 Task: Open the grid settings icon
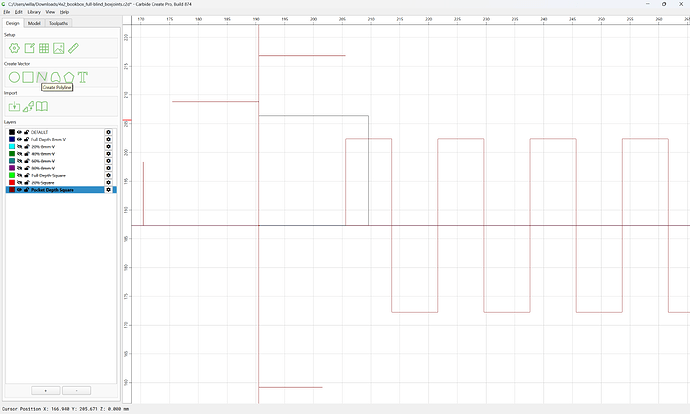[44, 48]
